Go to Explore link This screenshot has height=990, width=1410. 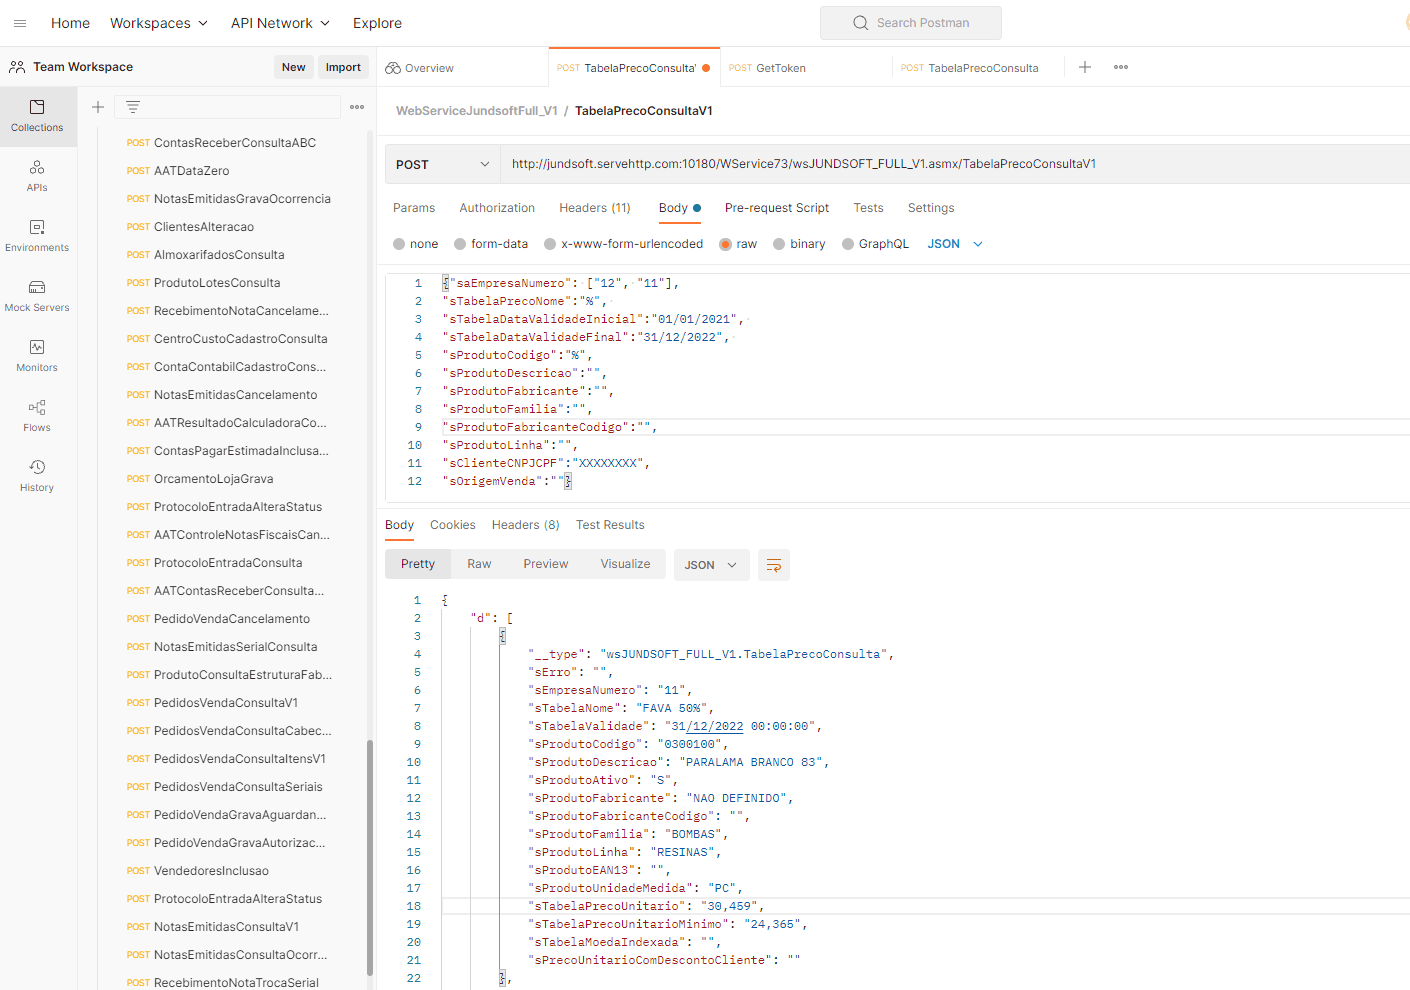pos(377,23)
